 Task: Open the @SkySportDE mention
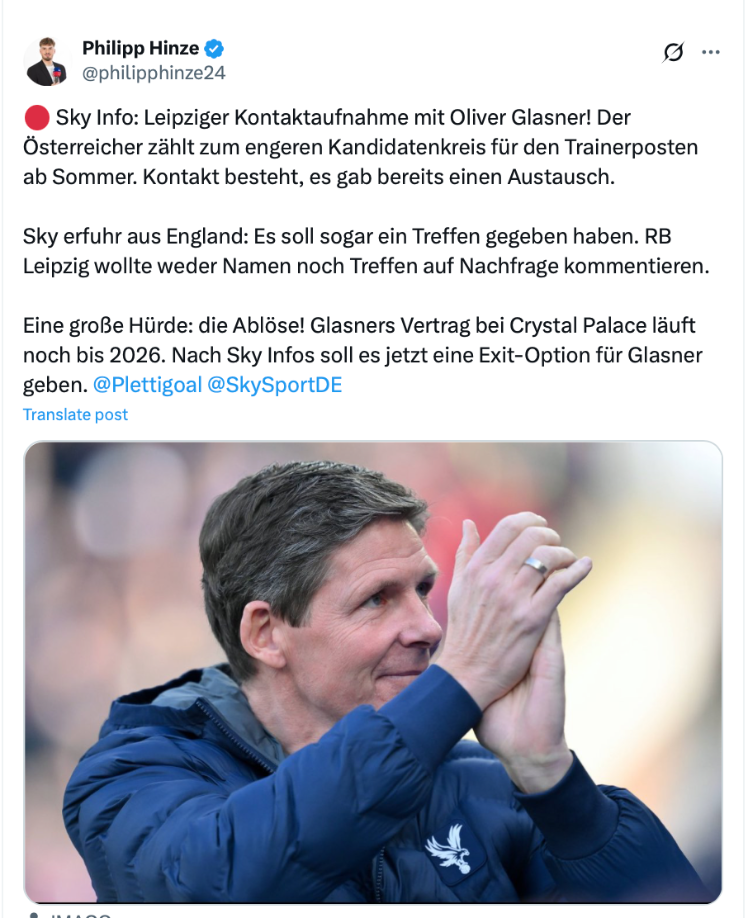275,385
